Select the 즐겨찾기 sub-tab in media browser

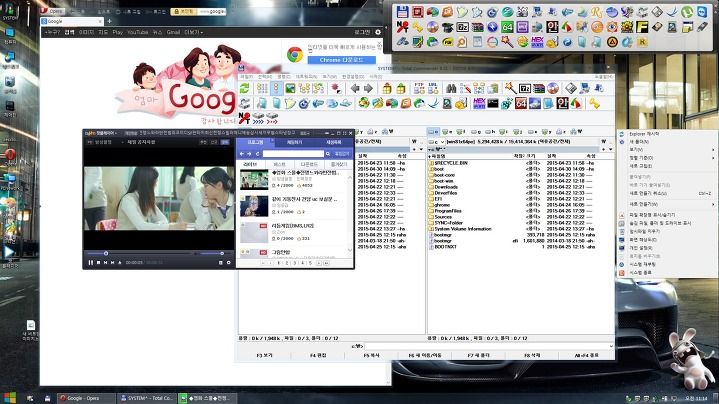[x=338, y=164]
